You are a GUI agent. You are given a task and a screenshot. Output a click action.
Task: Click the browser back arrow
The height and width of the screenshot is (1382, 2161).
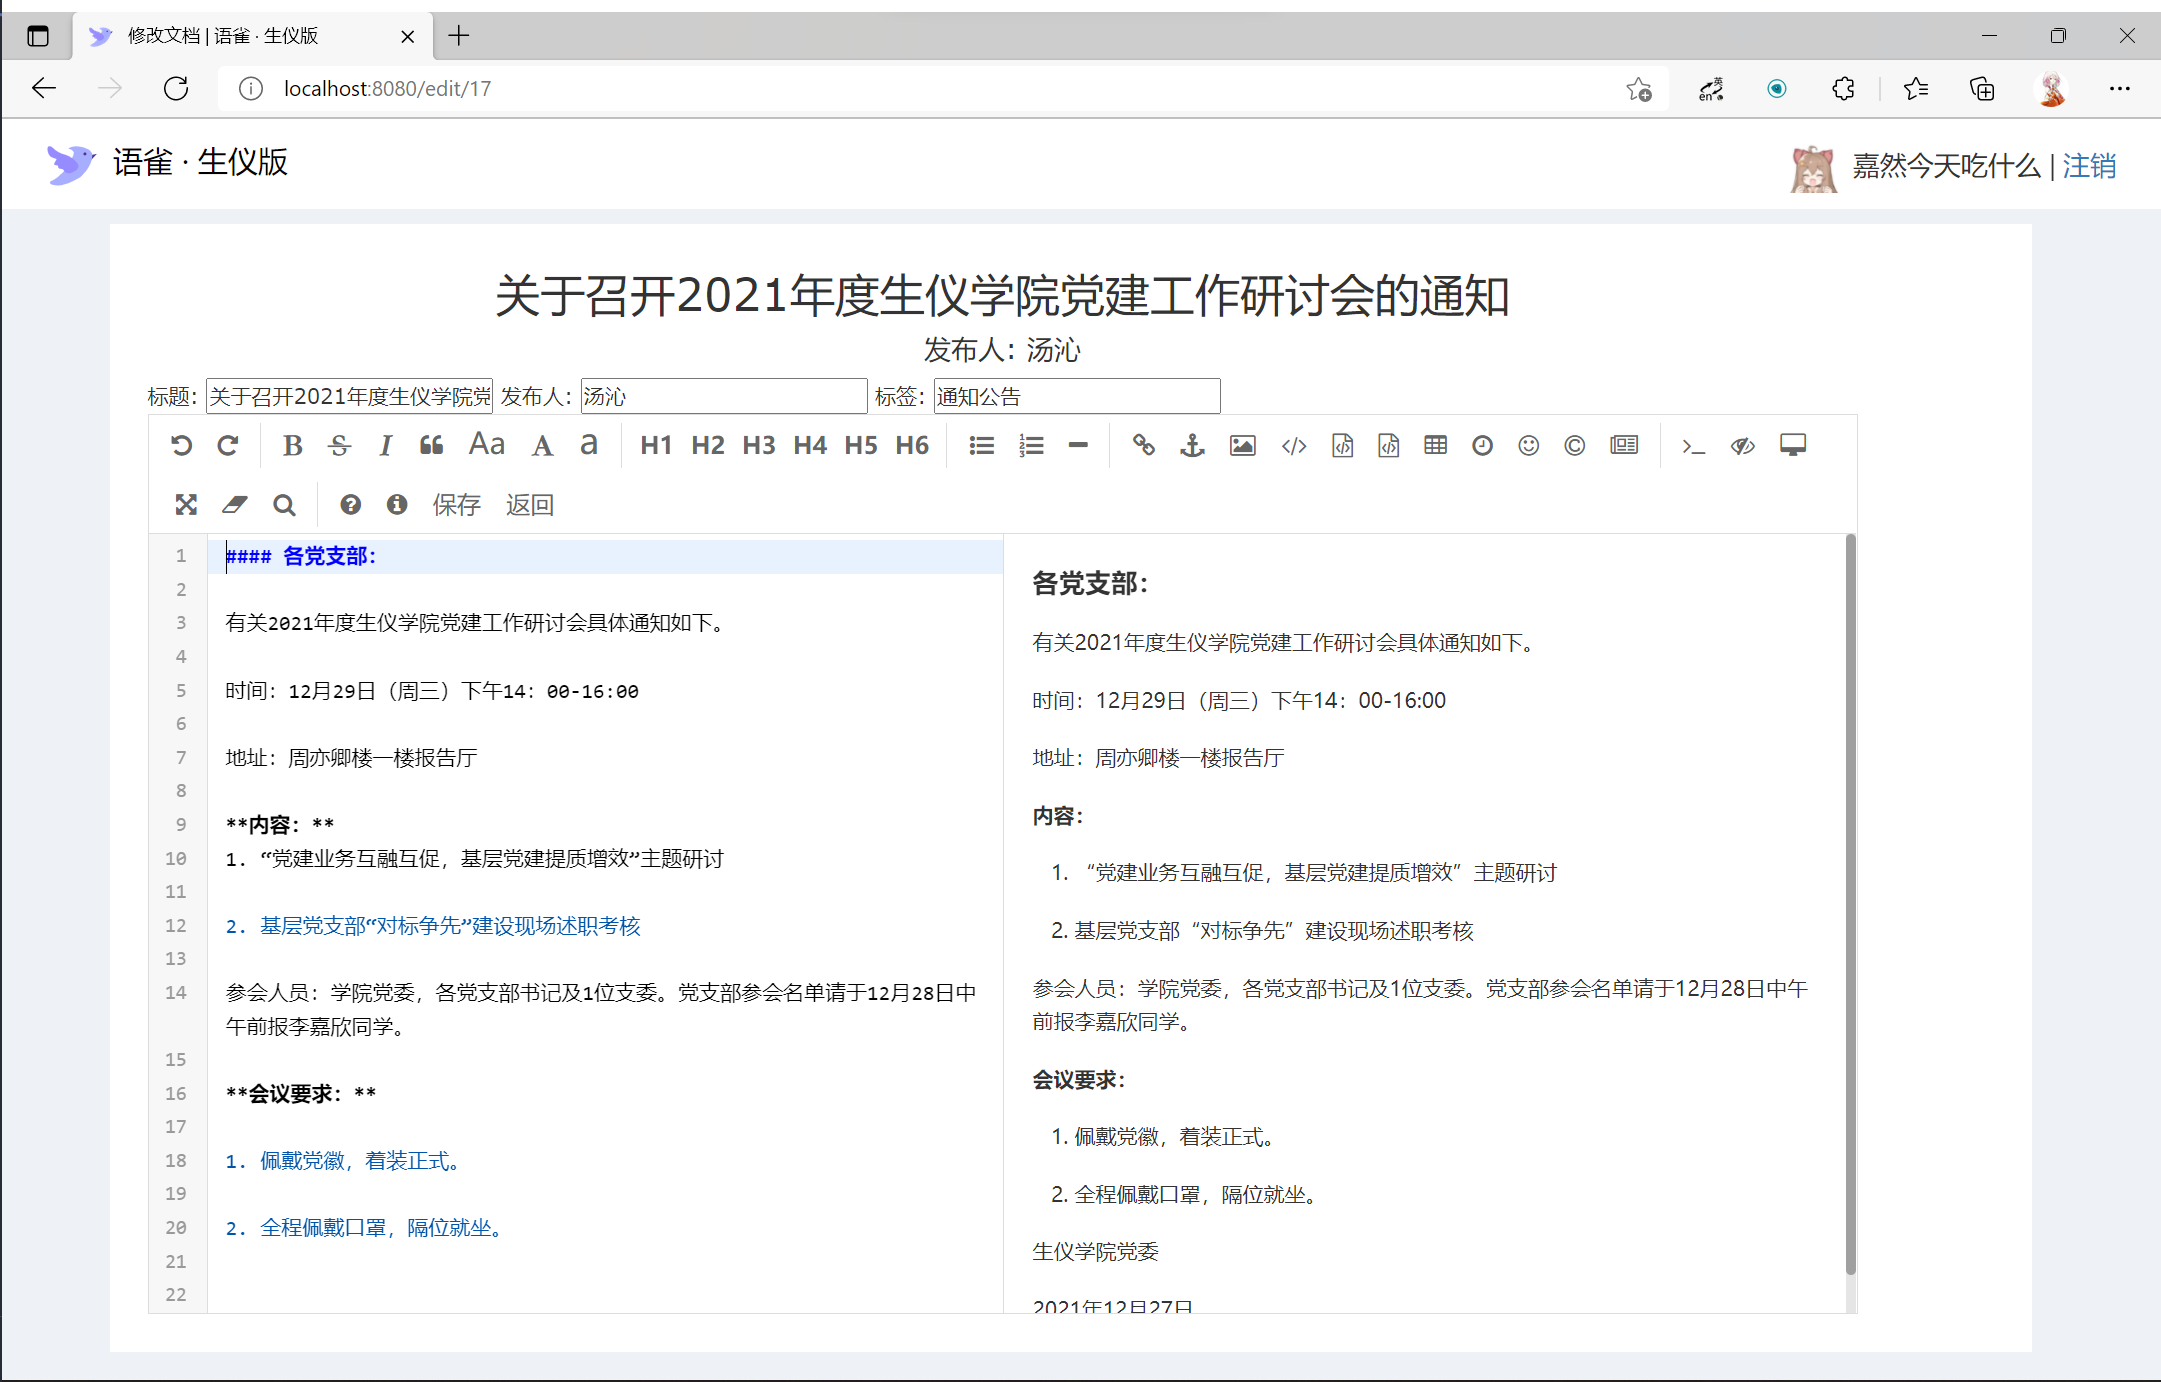coord(44,89)
